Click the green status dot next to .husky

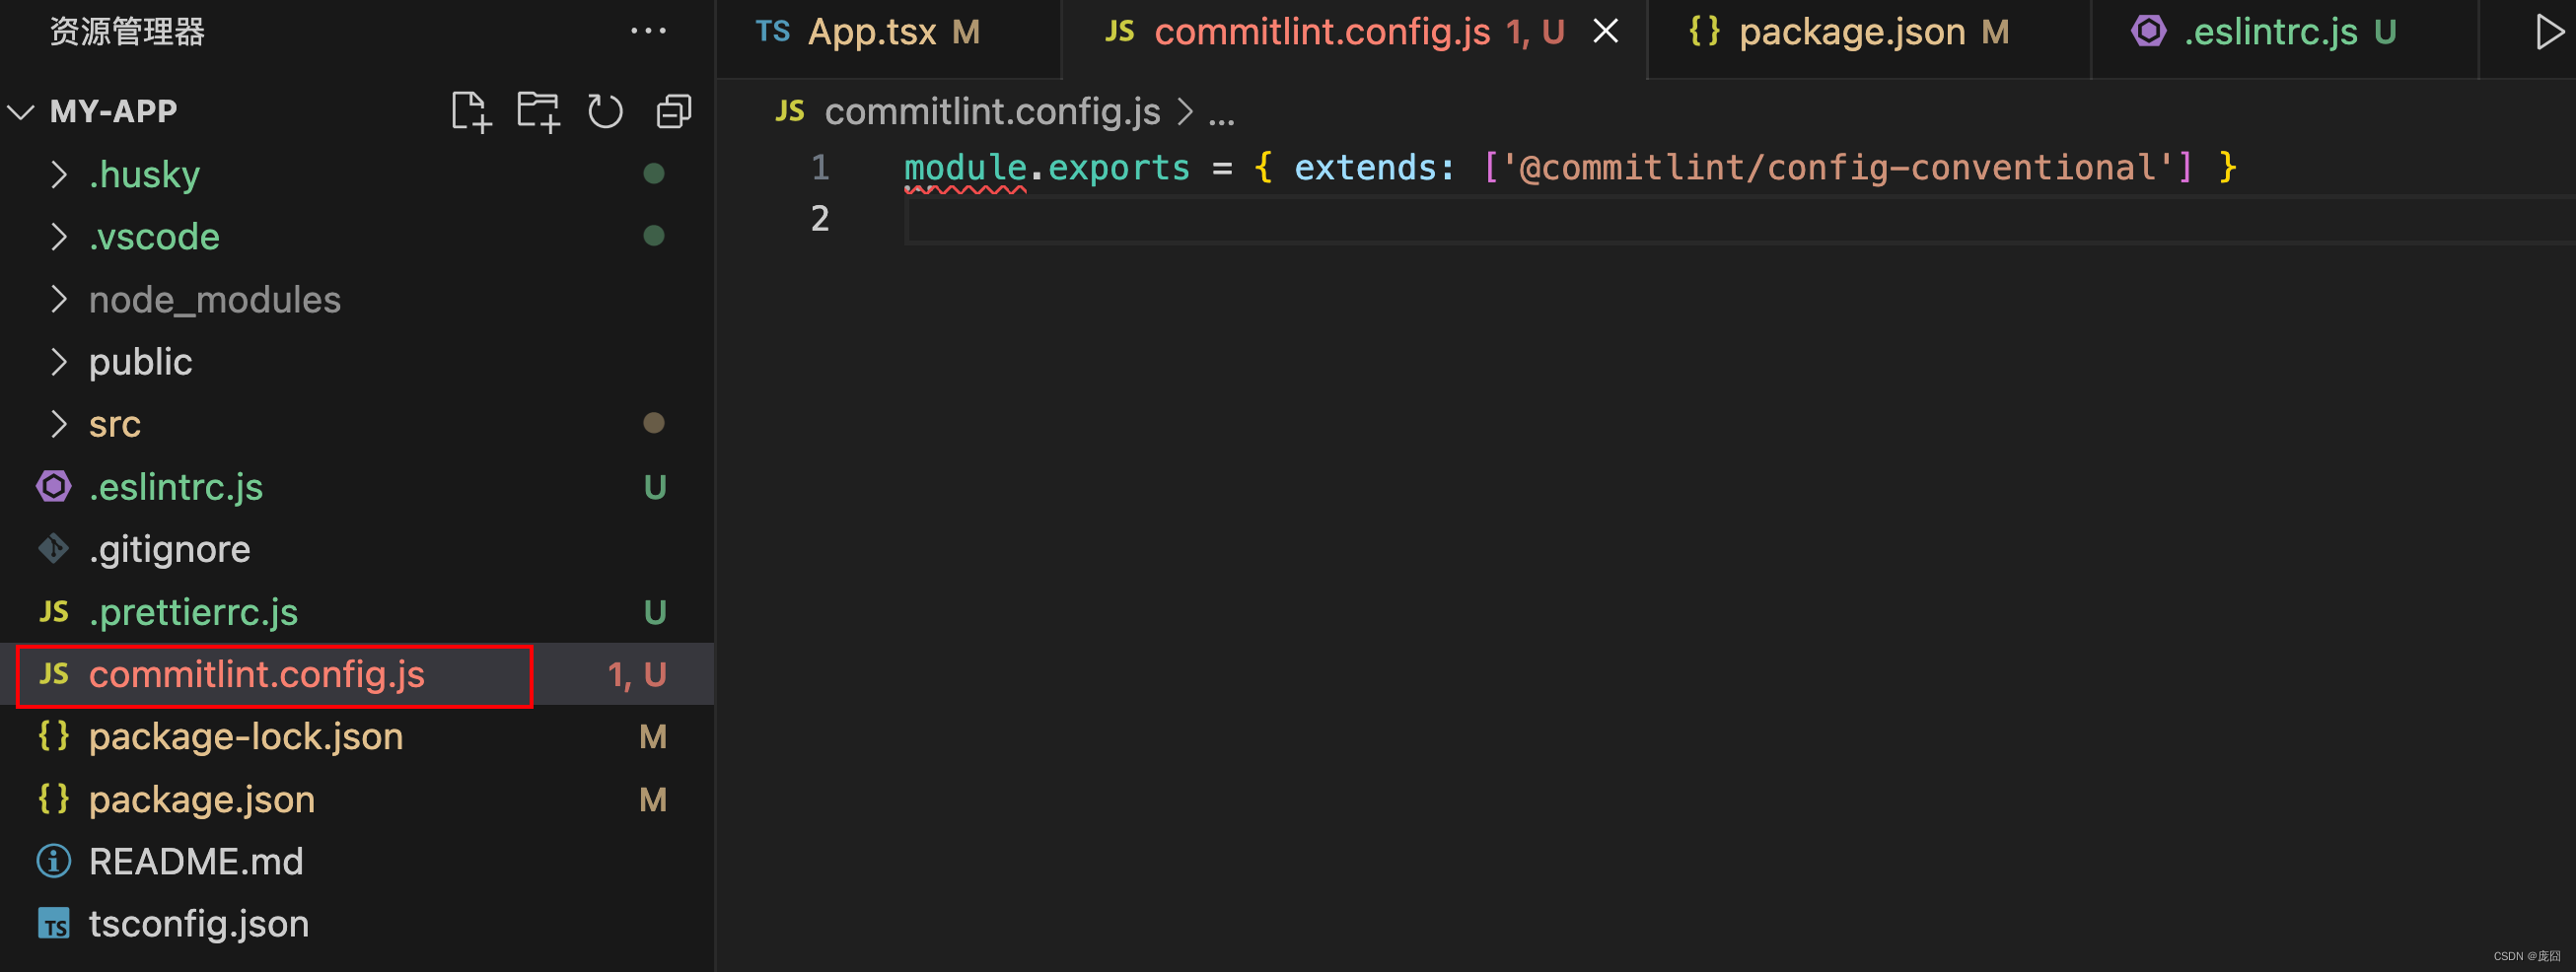point(654,174)
